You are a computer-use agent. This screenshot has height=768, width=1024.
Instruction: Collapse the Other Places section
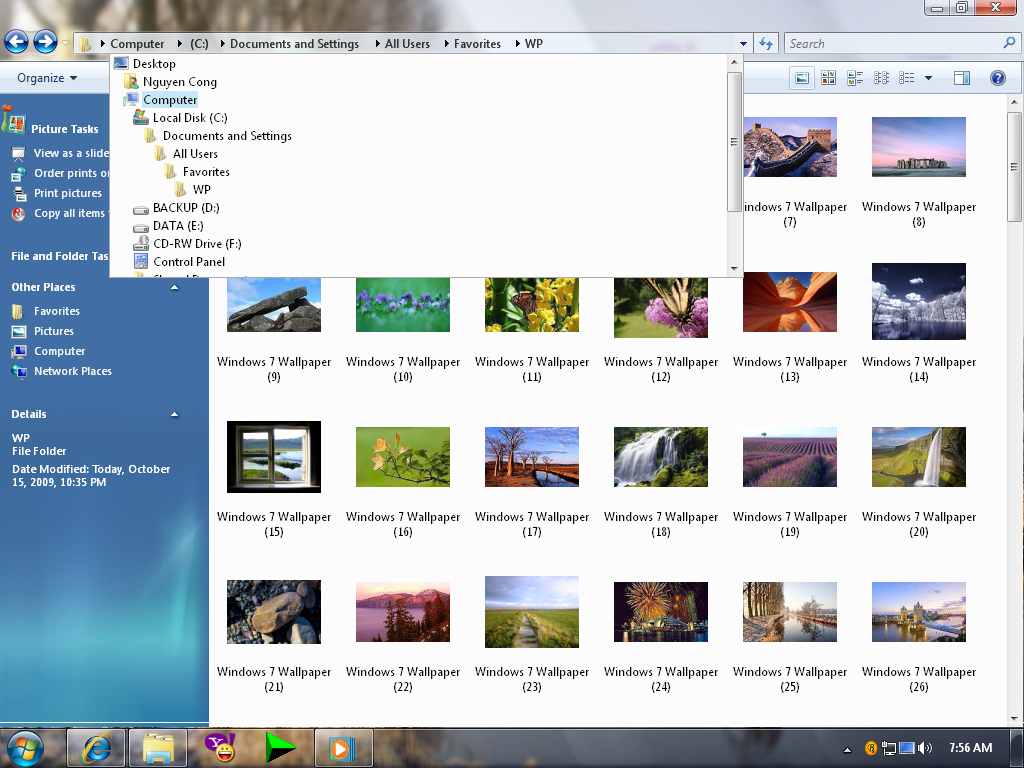(x=175, y=287)
